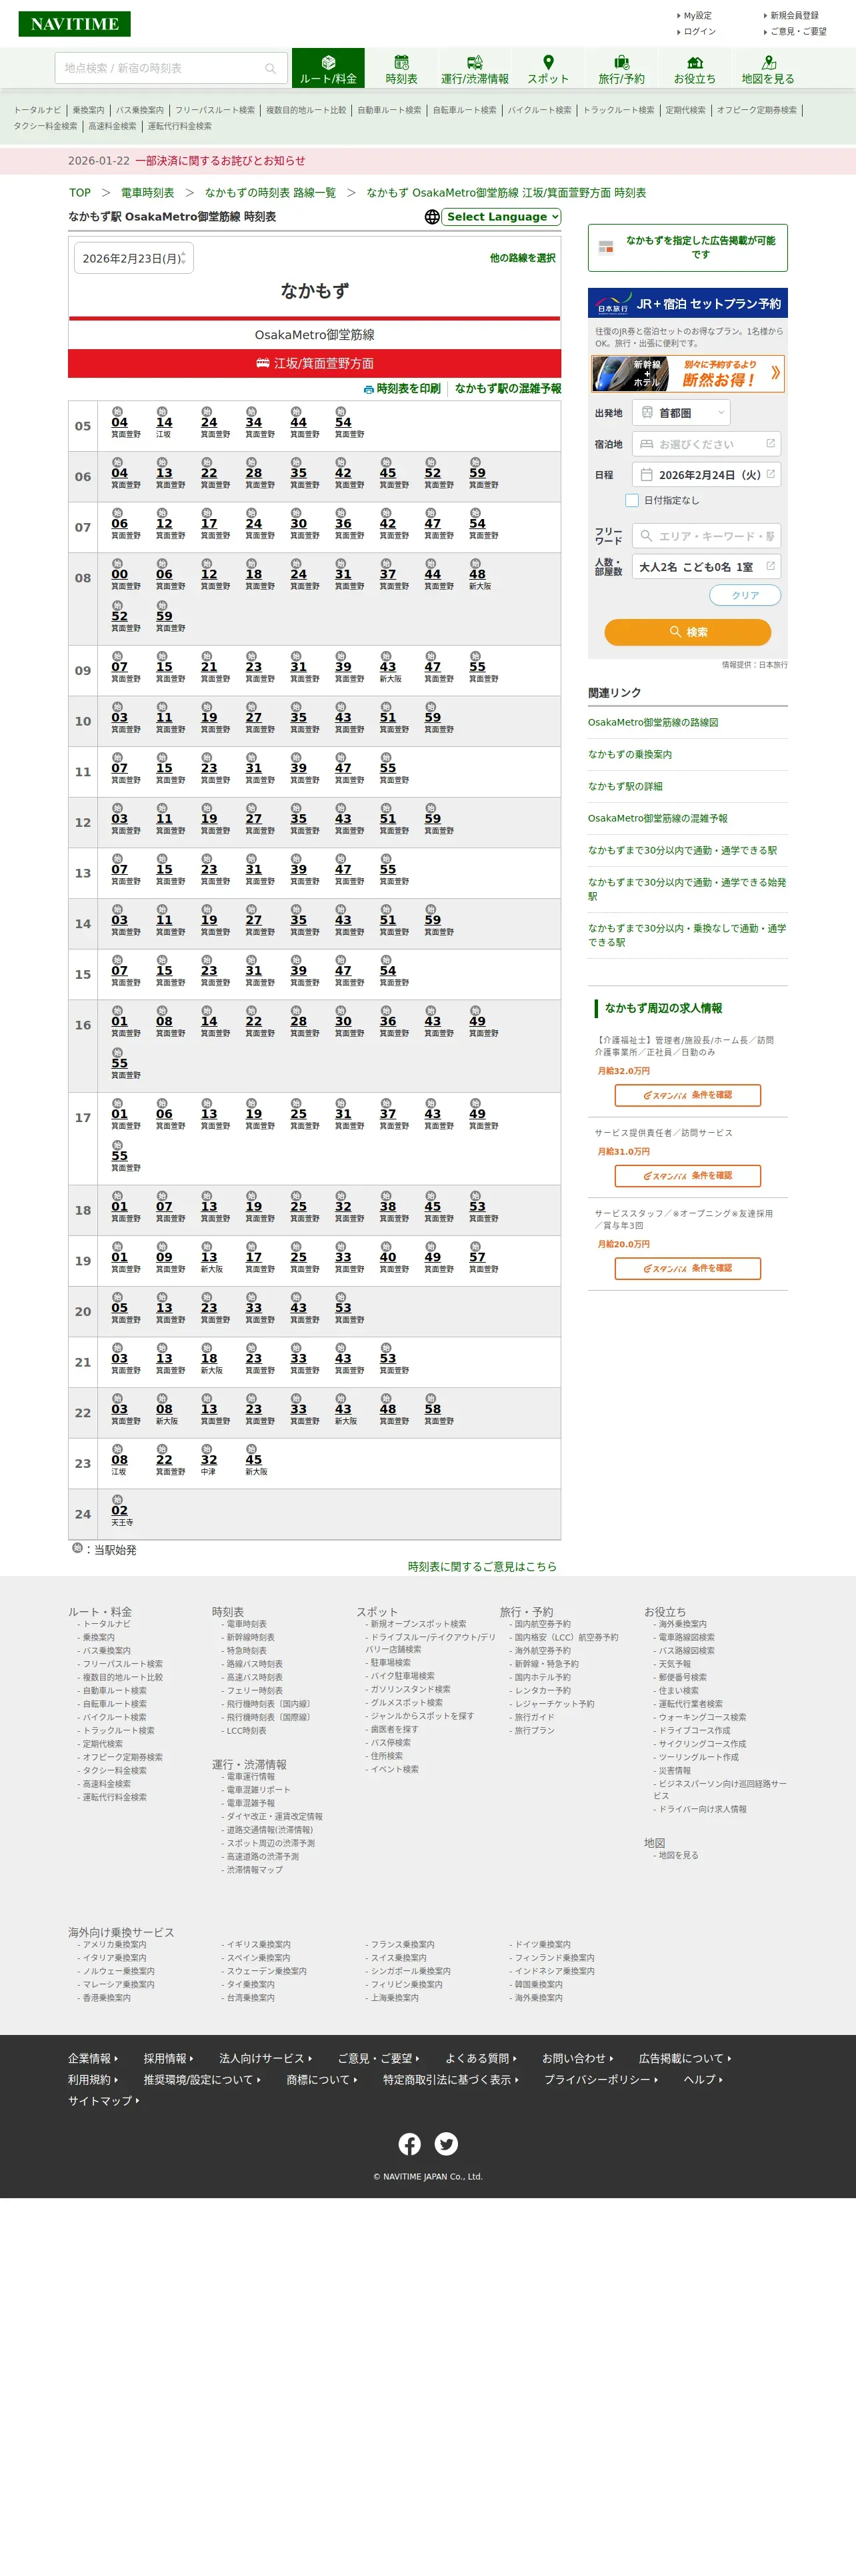Click the orange 検索 button
The height and width of the screenshot is (2576, 856).
[x=687, y=632]
